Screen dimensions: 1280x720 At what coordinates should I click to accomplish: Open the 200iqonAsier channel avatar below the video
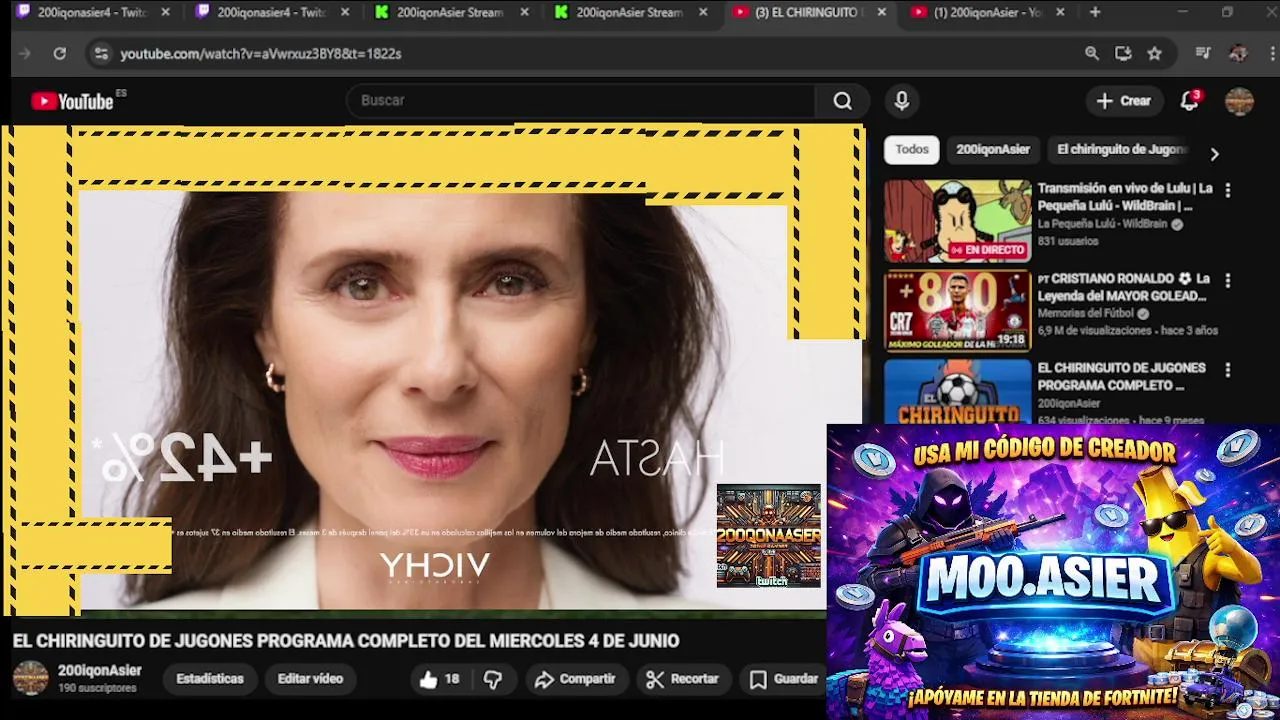tap(30, 678)
